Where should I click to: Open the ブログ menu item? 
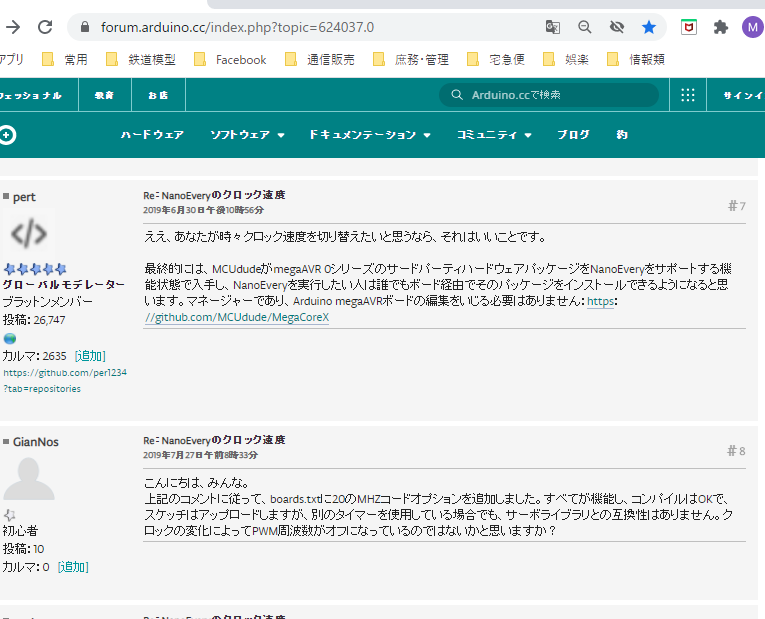tap(573, 135)
